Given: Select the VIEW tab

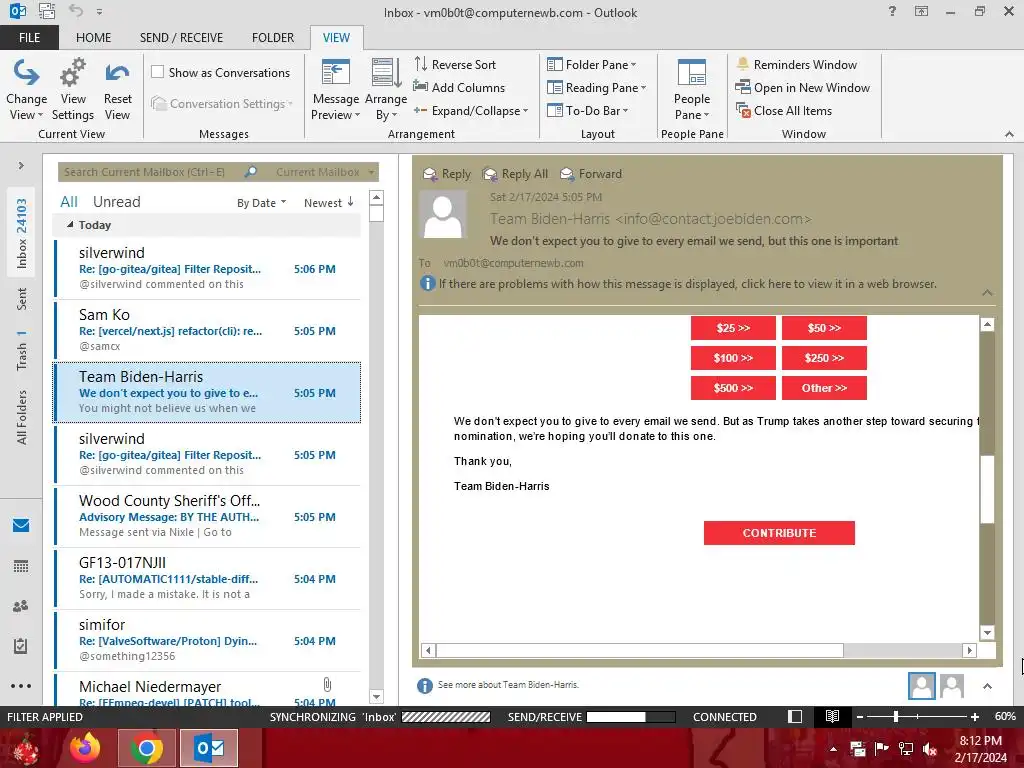Looking at the screenshot, I should [x=336, y=37].
